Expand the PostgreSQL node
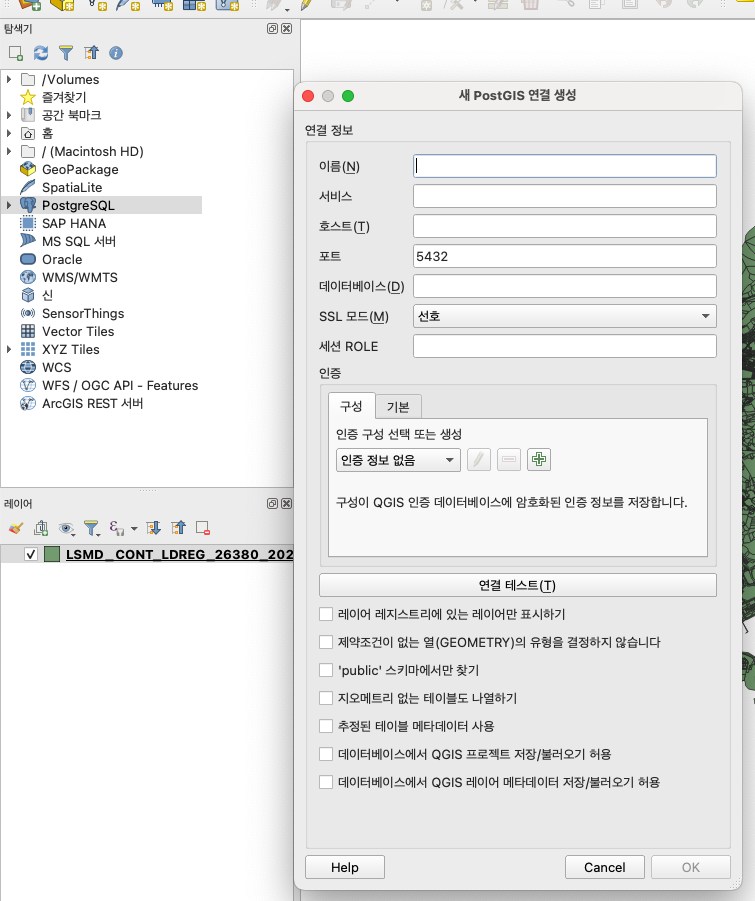 point(9,205)
